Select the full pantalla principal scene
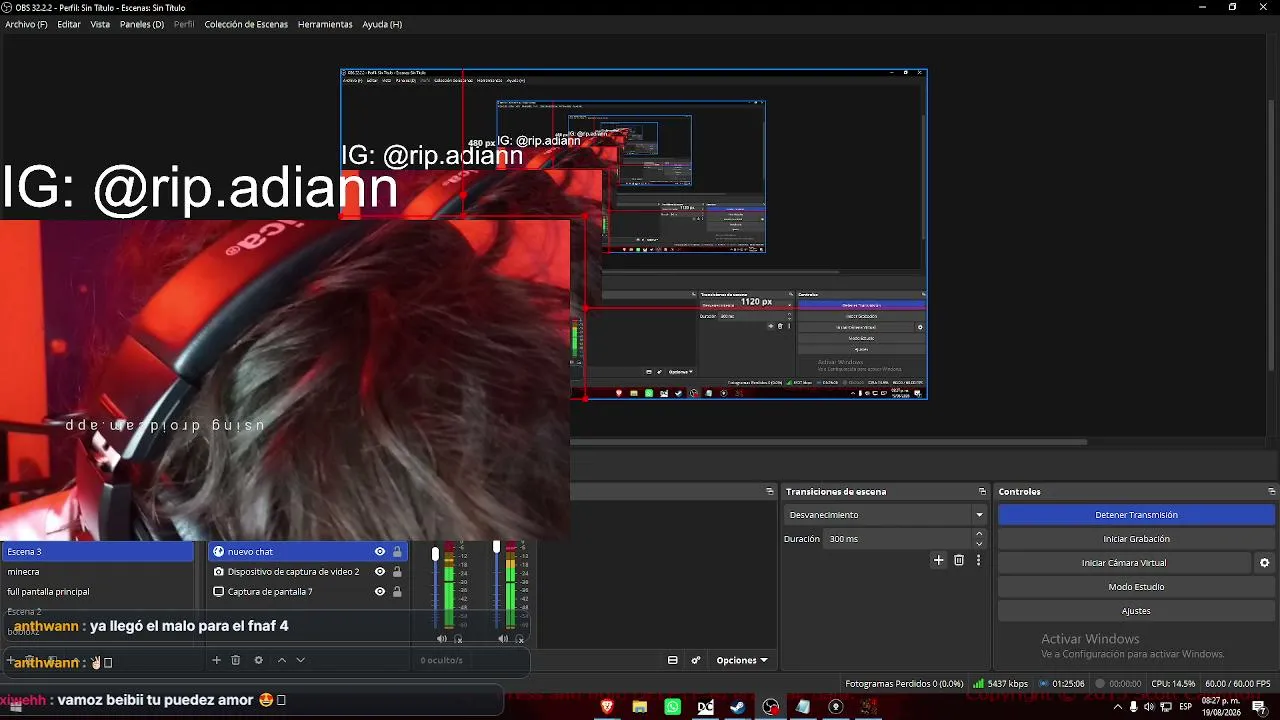1280x720 pixels. pos(97,592)
